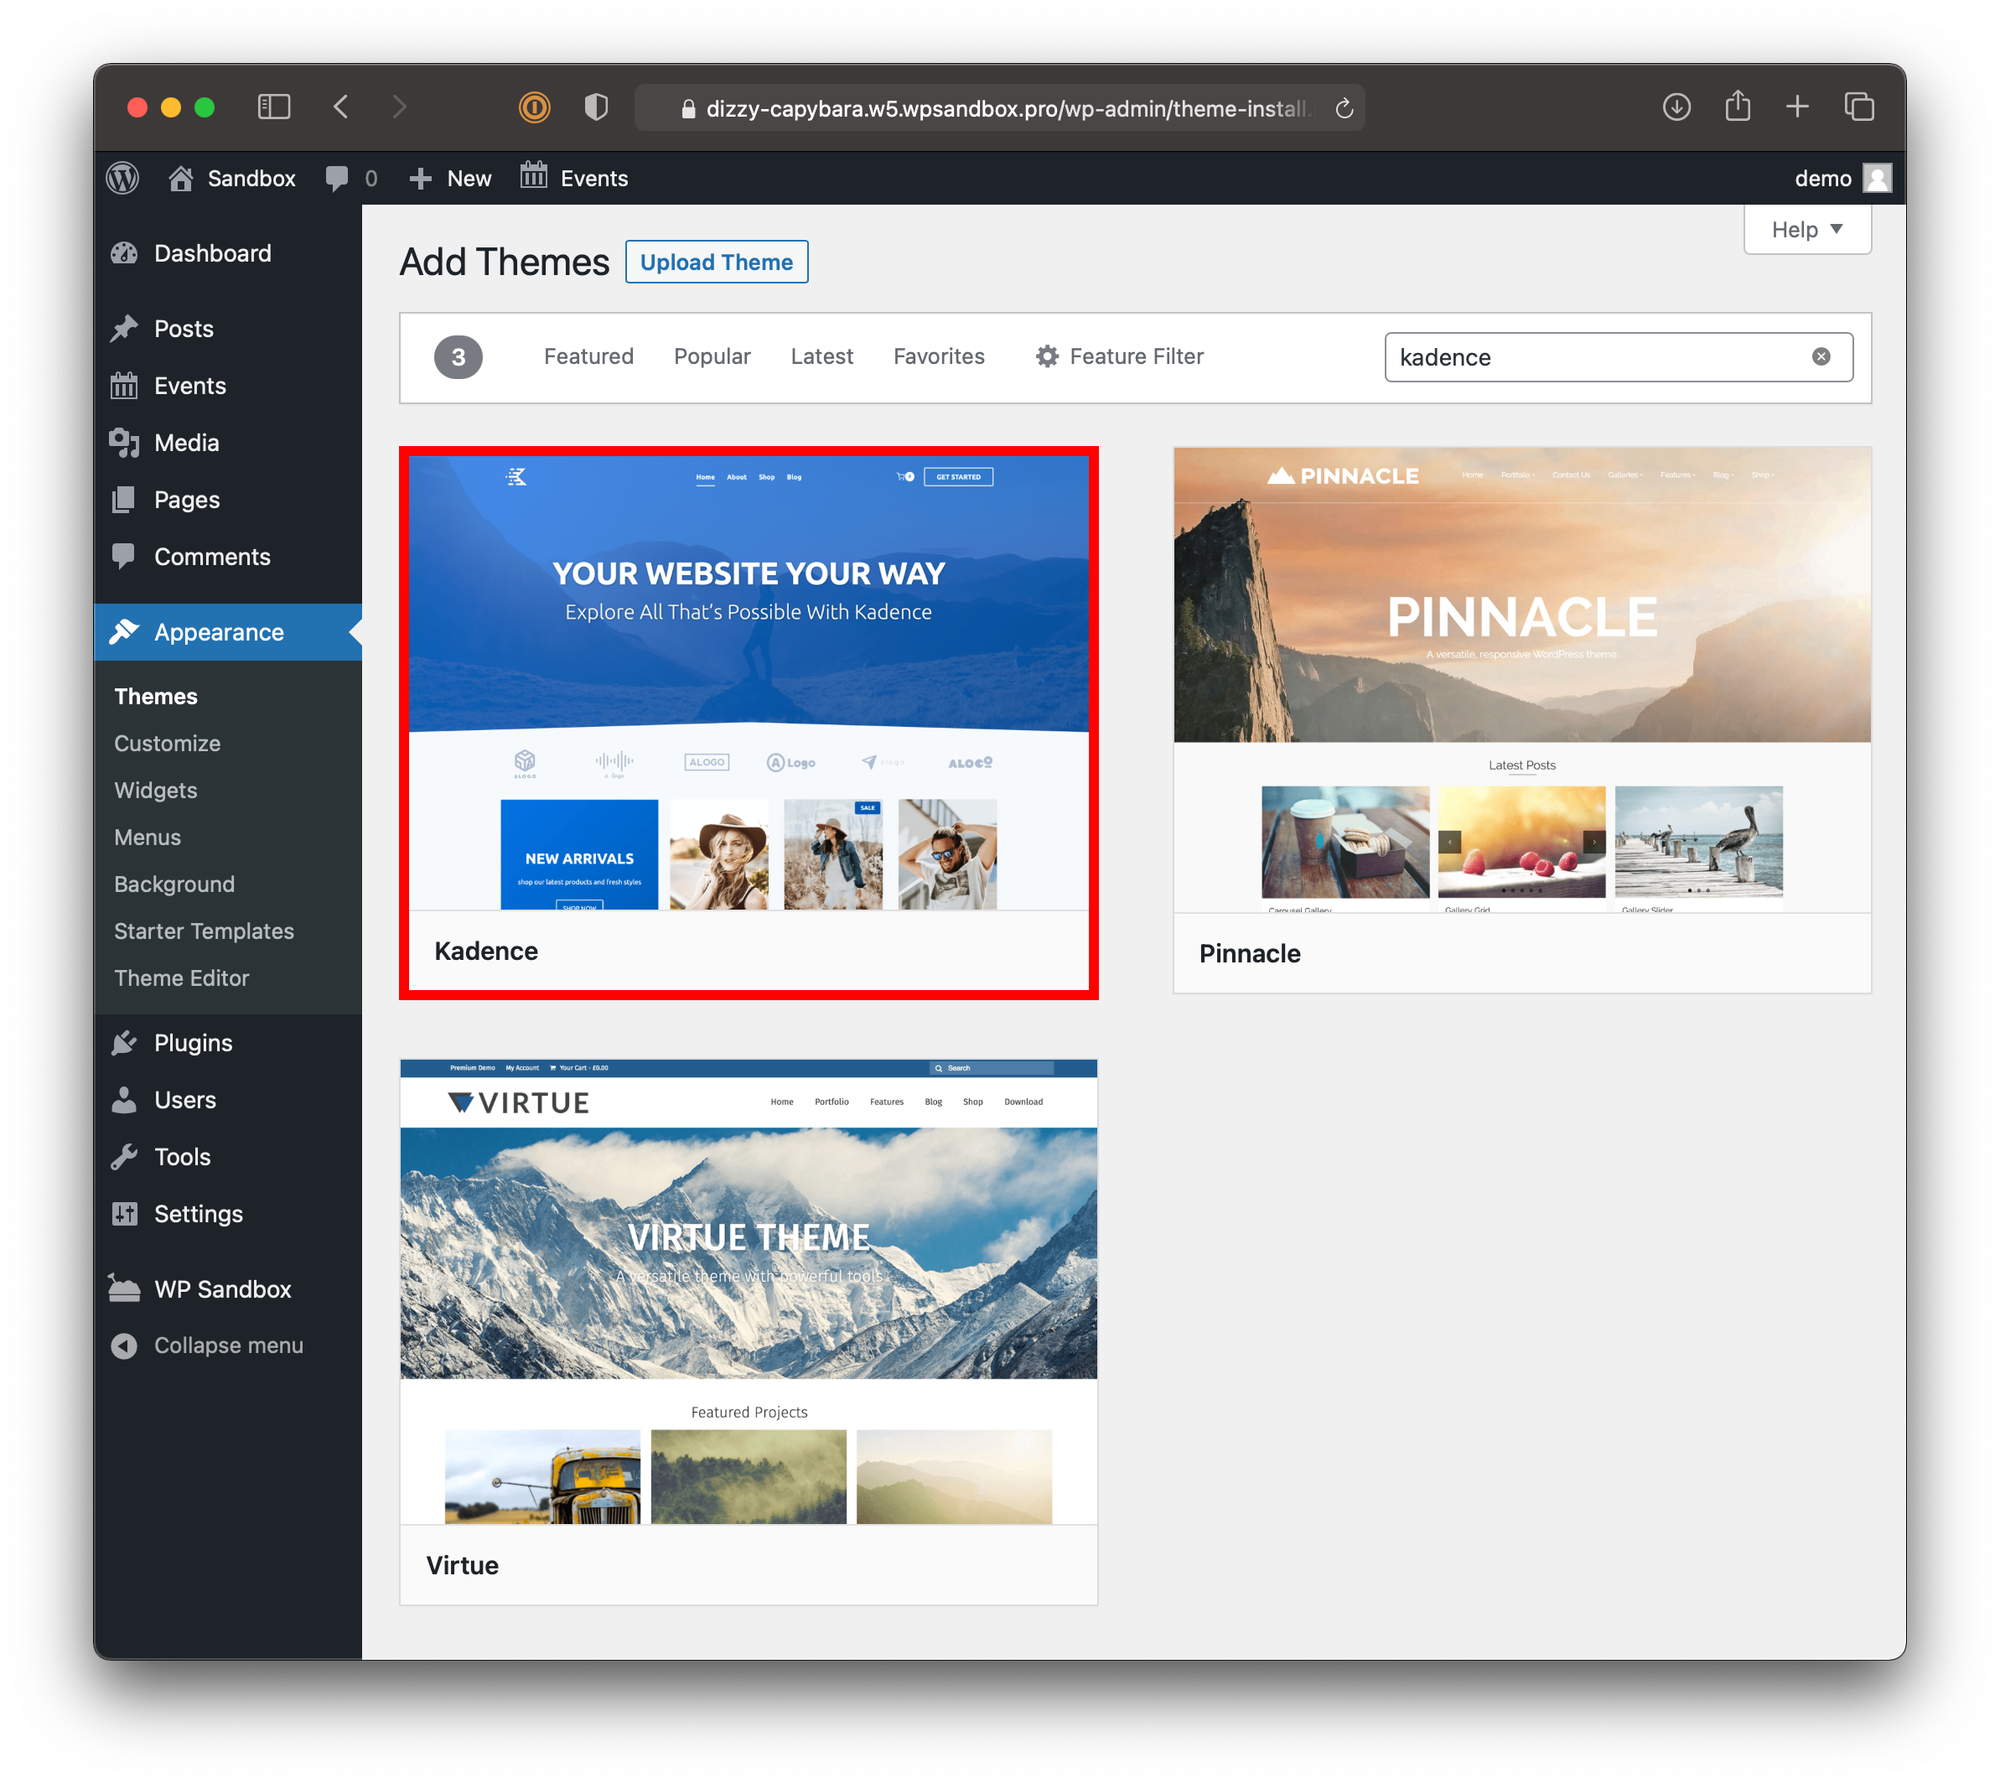This screenshot has width=2000, height=1784.
Task: Expand the Help dropdown
Action: click(x=1807, y=230)
